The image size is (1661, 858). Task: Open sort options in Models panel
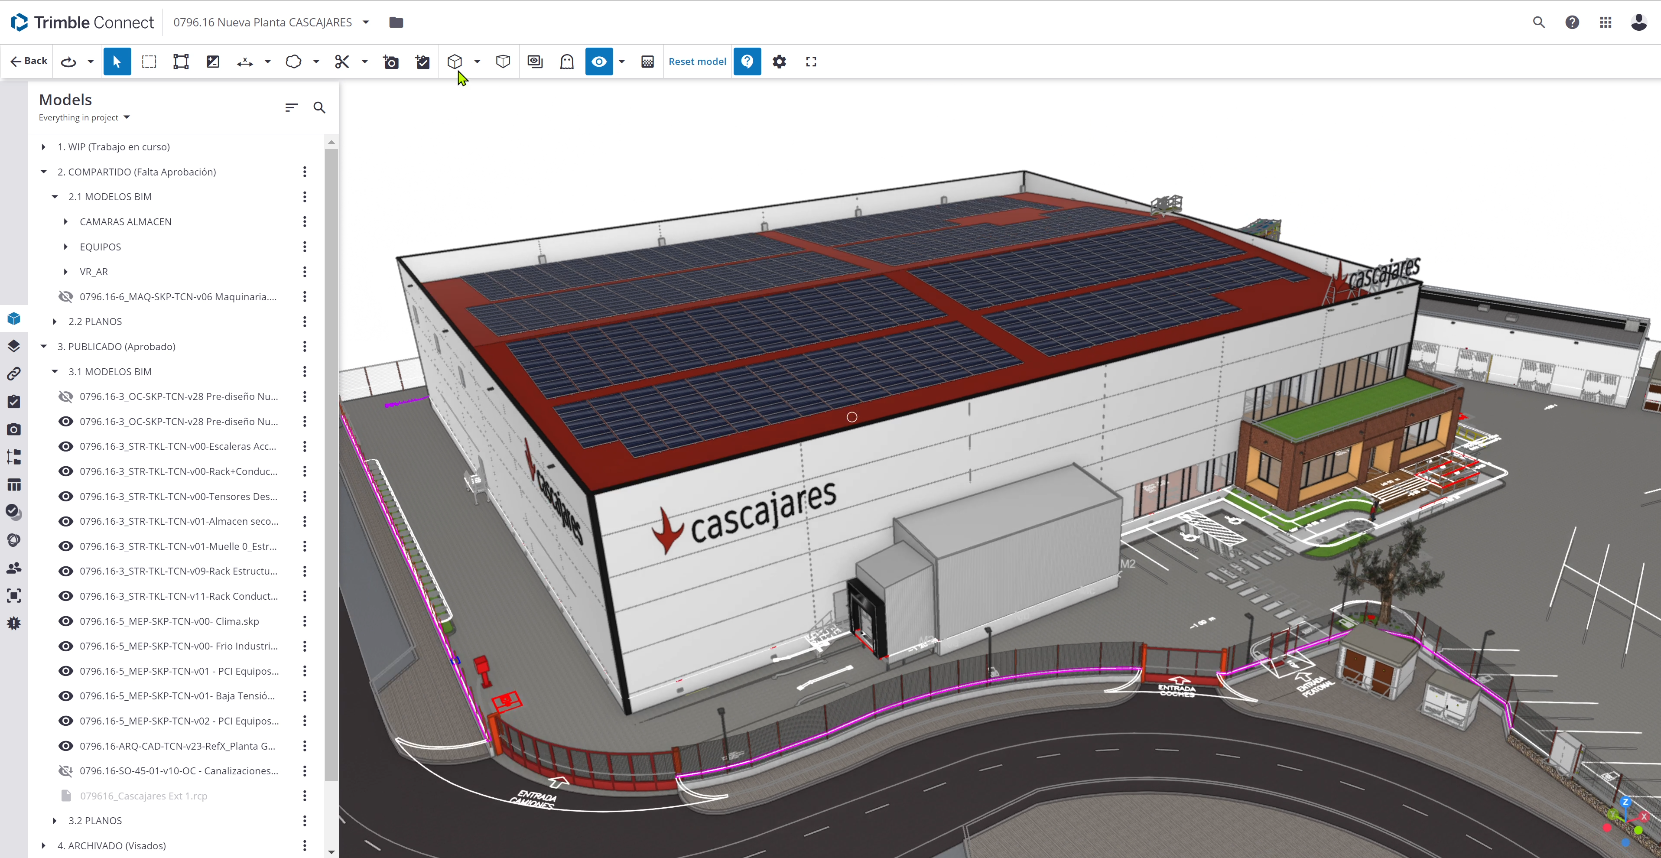click(x=291, y=107)
